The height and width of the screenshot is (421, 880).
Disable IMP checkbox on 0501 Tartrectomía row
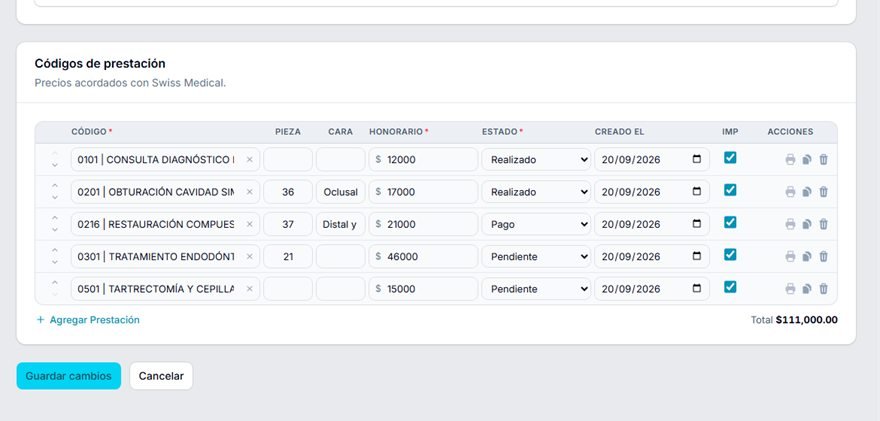(730, 287)
